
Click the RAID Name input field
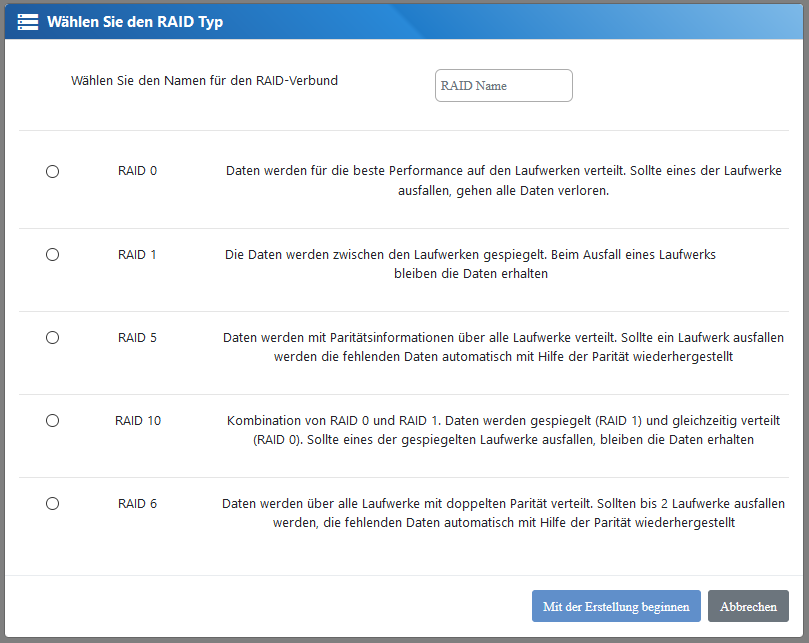pos(503,86)
